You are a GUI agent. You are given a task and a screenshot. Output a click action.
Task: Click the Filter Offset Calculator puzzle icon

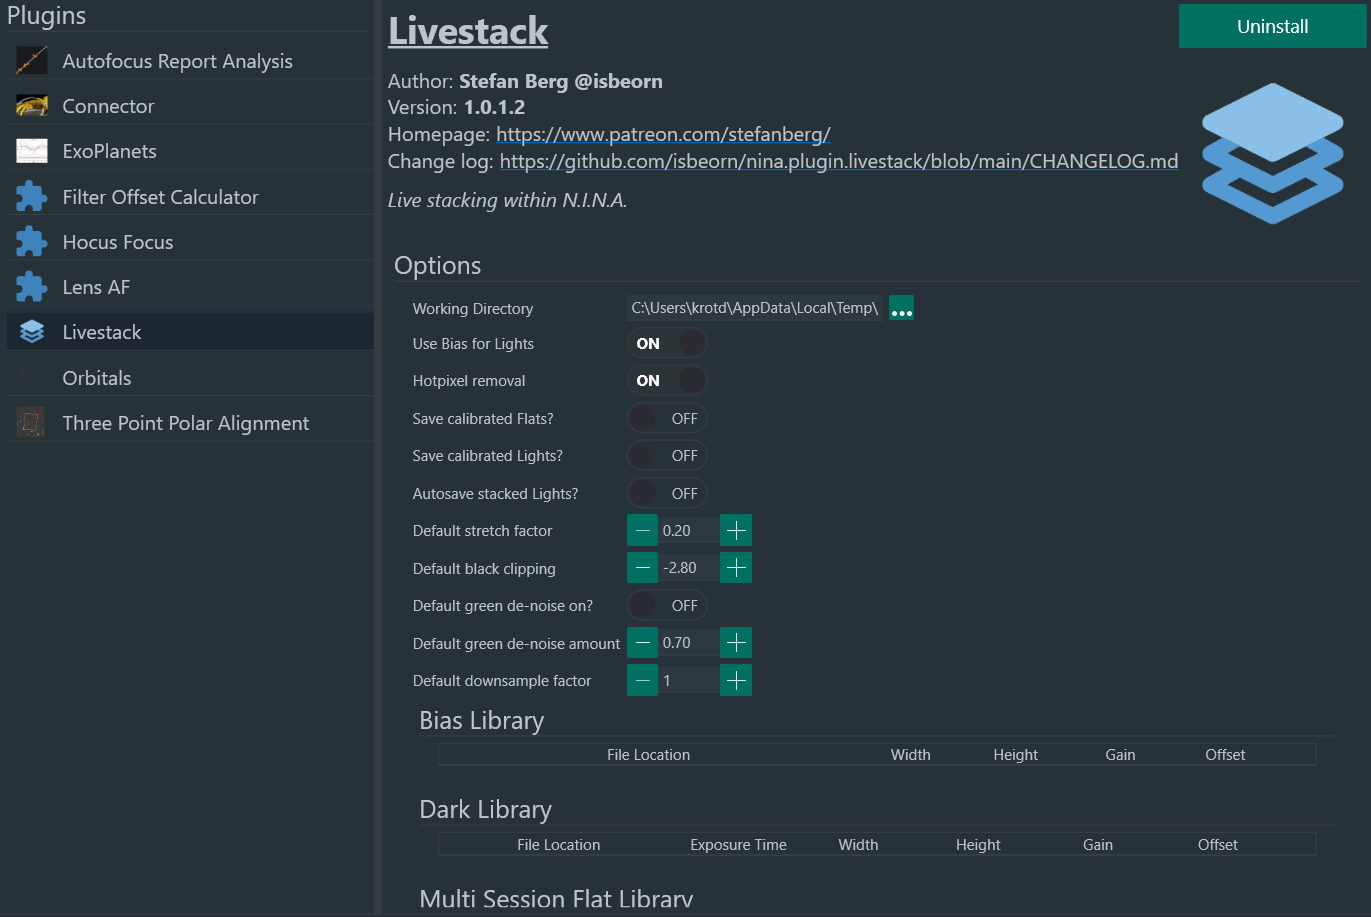coord(32,197)
